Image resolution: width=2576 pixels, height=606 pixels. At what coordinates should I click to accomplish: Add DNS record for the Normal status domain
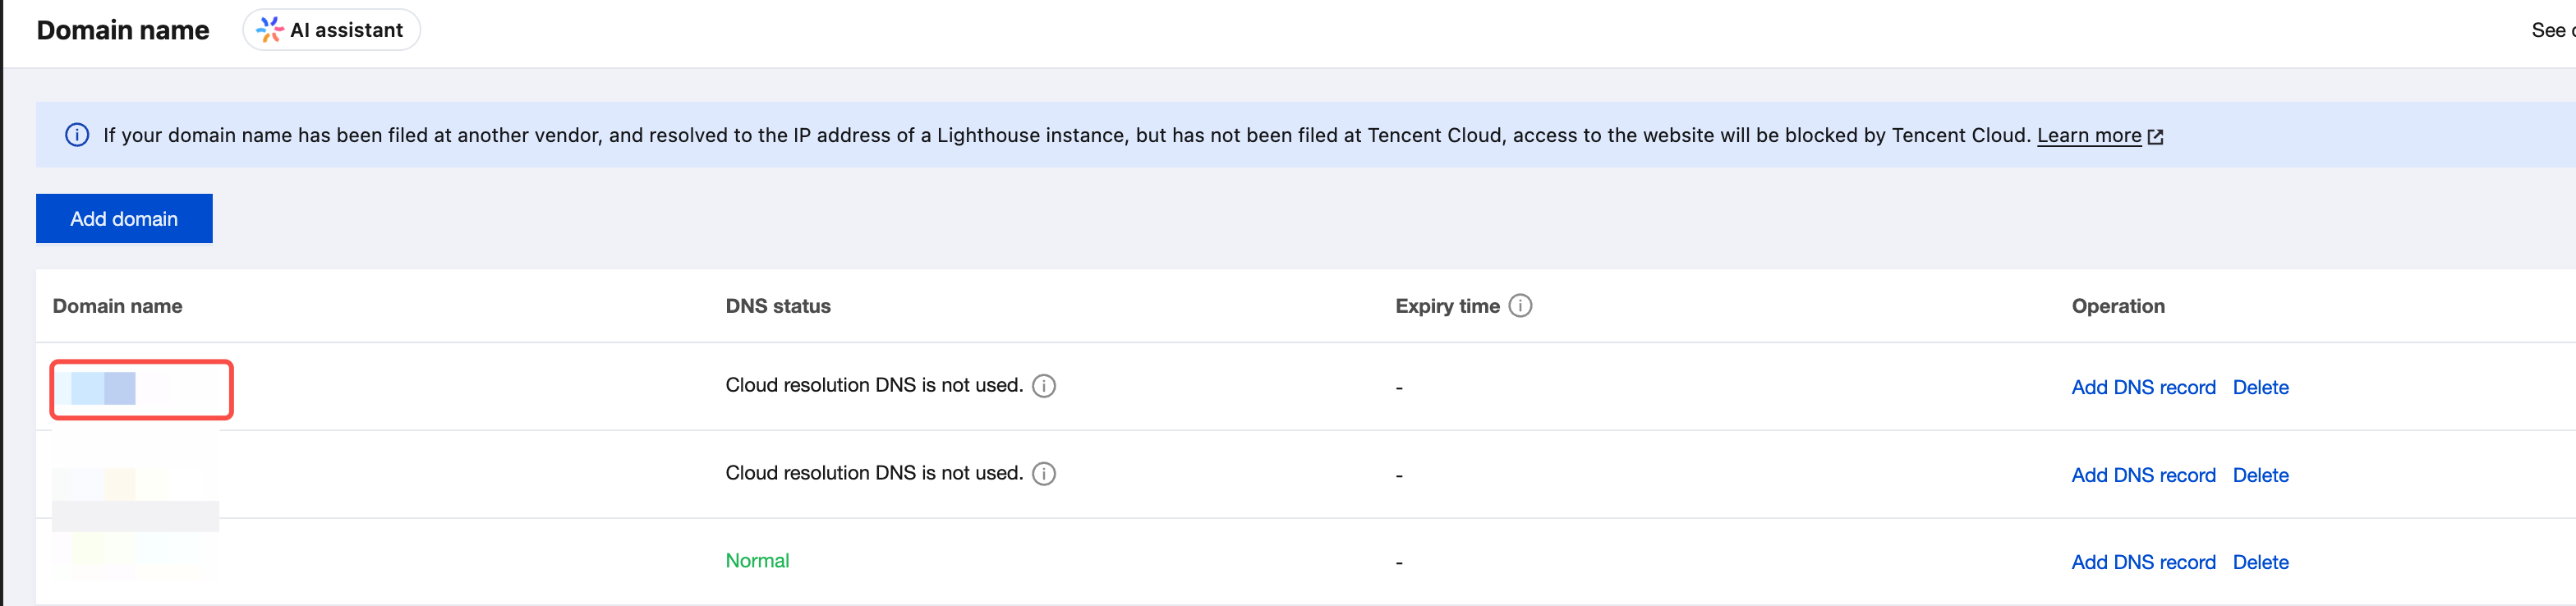2143,562
